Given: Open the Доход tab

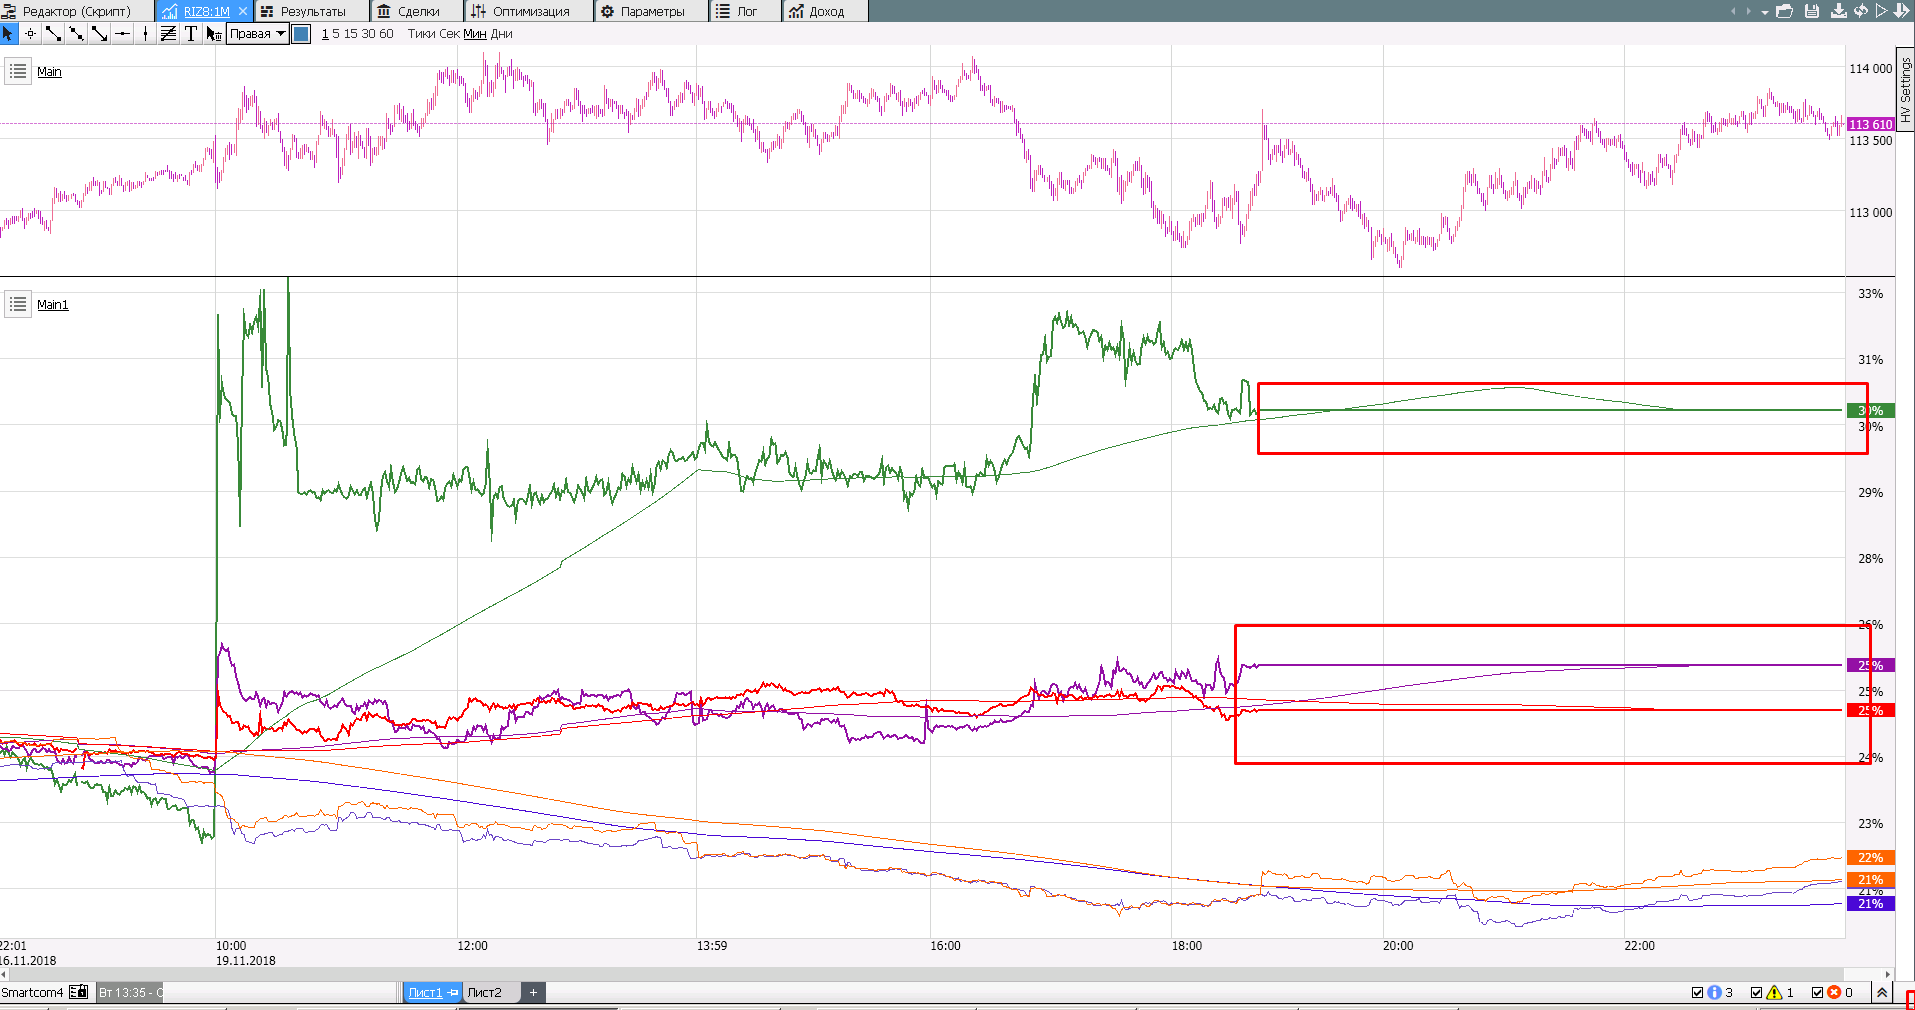Looking at the screenshot, I should pos(825,11).
